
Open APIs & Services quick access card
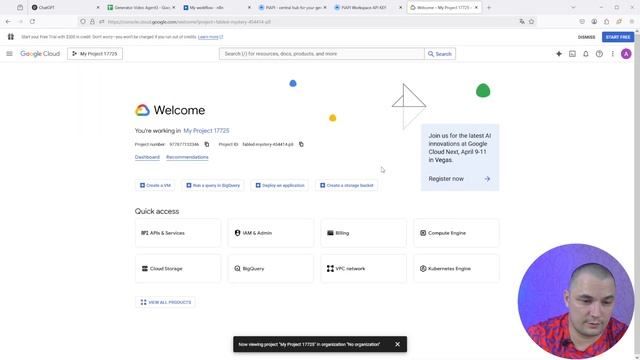(178, 233)
